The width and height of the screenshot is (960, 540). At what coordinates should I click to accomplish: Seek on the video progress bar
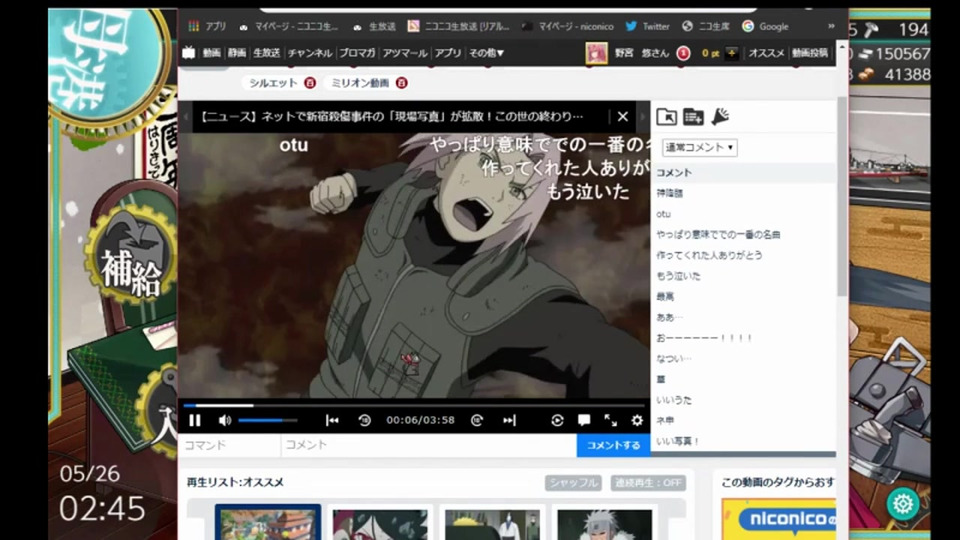(x=414, y=405)
